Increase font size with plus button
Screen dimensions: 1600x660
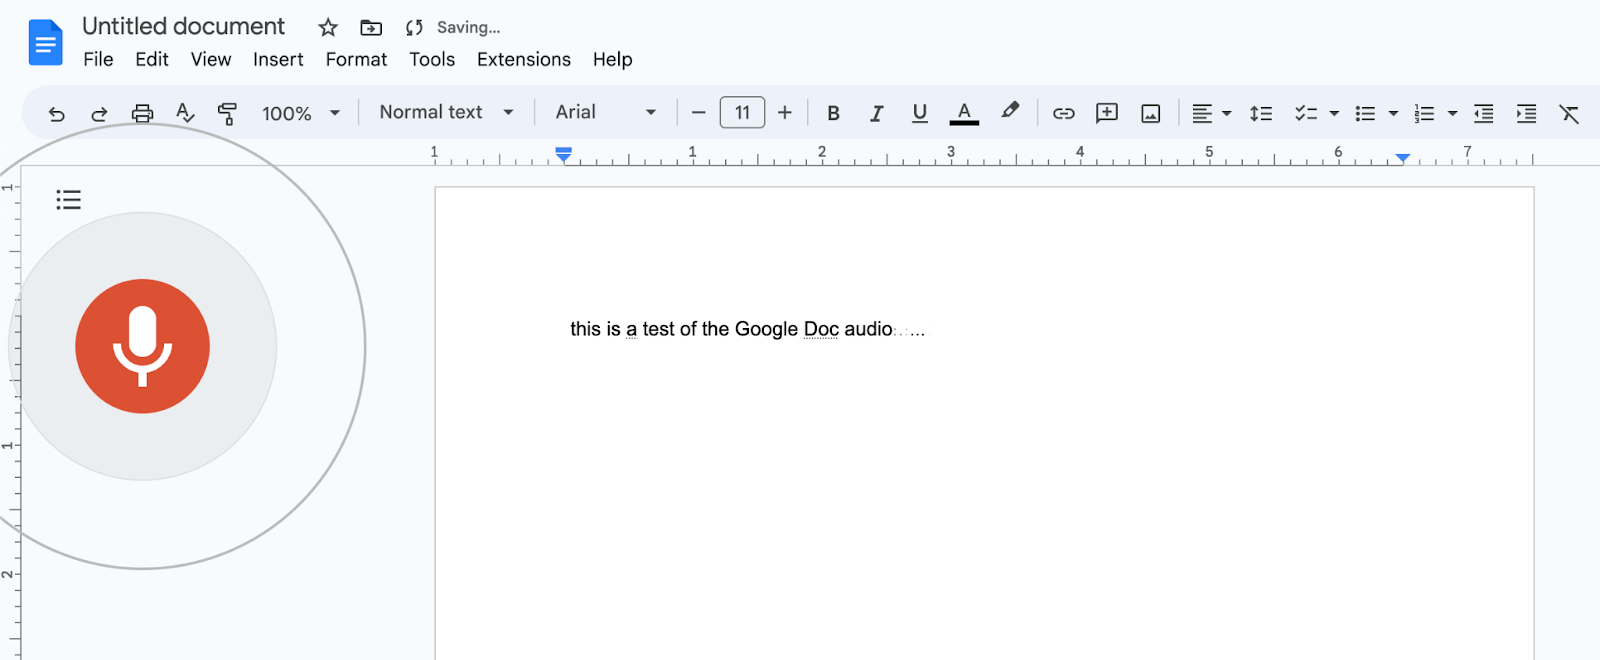(785, 113)
